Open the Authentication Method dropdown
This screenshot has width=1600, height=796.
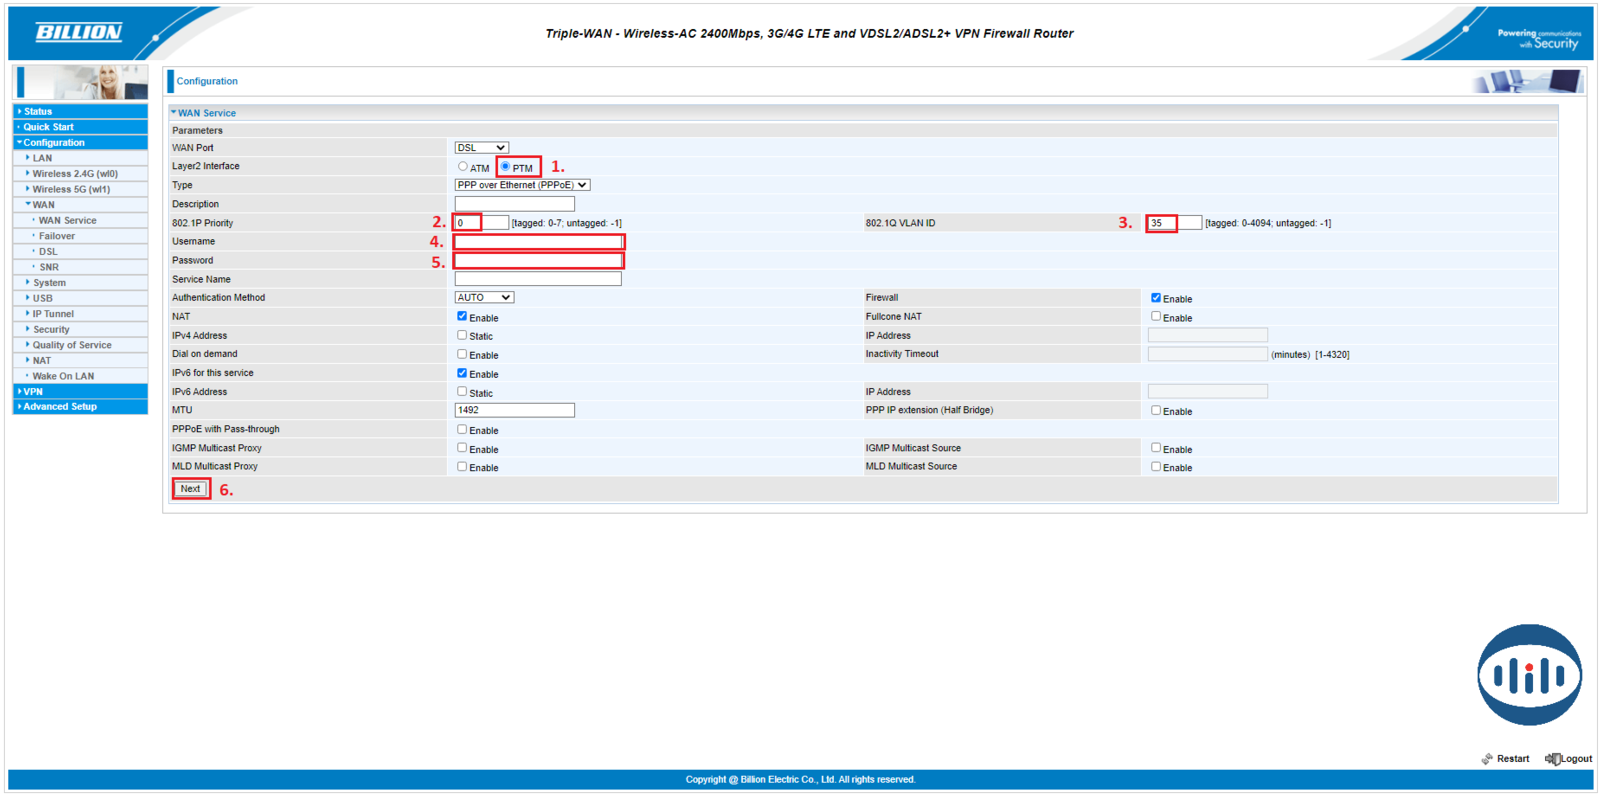(x=484, y=298)
